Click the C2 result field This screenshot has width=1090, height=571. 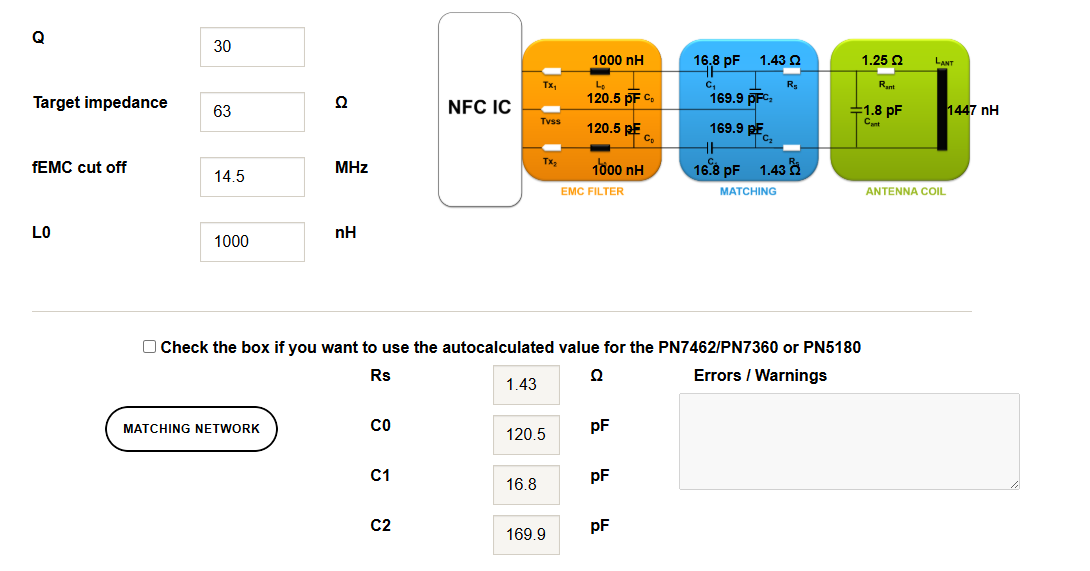(526, 534)
